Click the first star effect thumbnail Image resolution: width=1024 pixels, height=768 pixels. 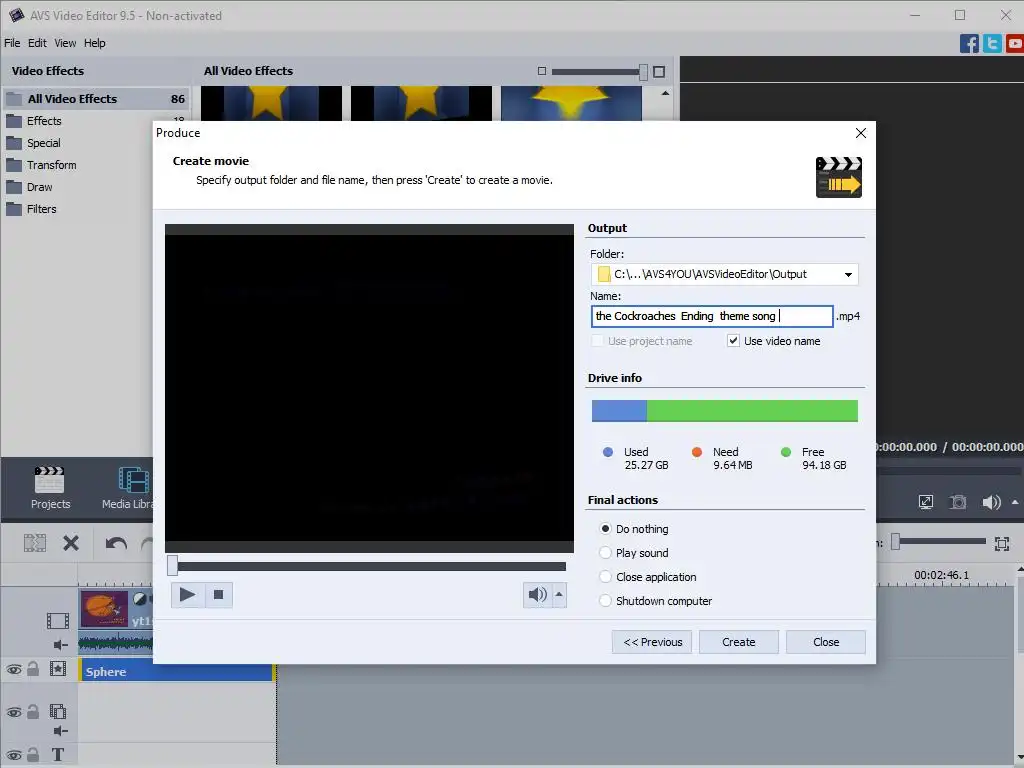pyautogui.click(x=271, y=103)
